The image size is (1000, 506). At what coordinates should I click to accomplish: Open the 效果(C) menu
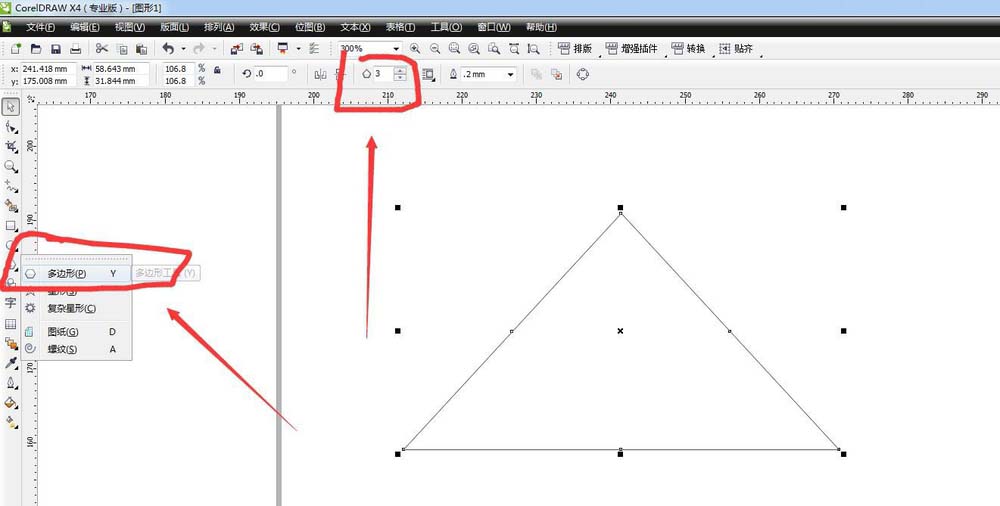(264, 27)
